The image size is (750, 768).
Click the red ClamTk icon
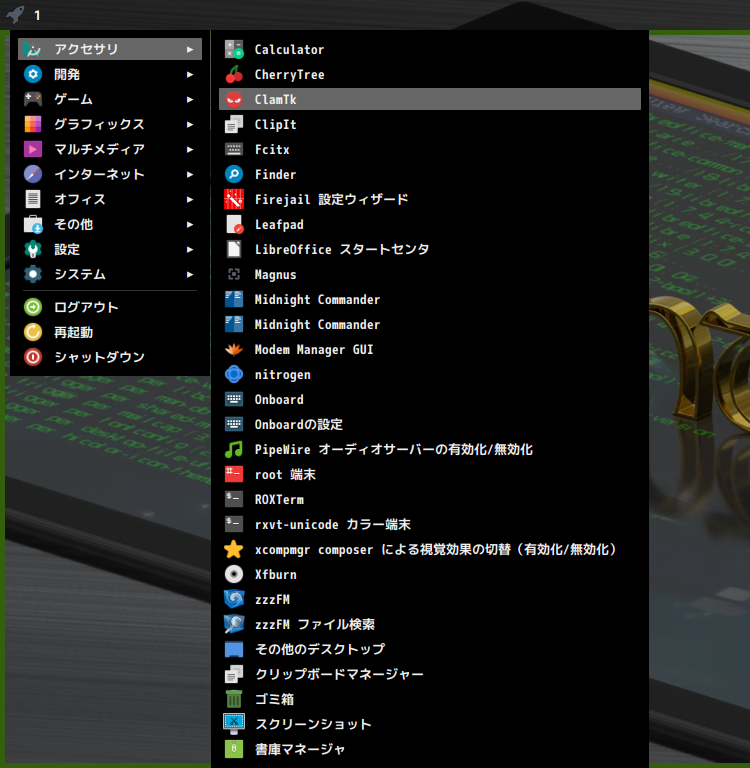[234, 99]
